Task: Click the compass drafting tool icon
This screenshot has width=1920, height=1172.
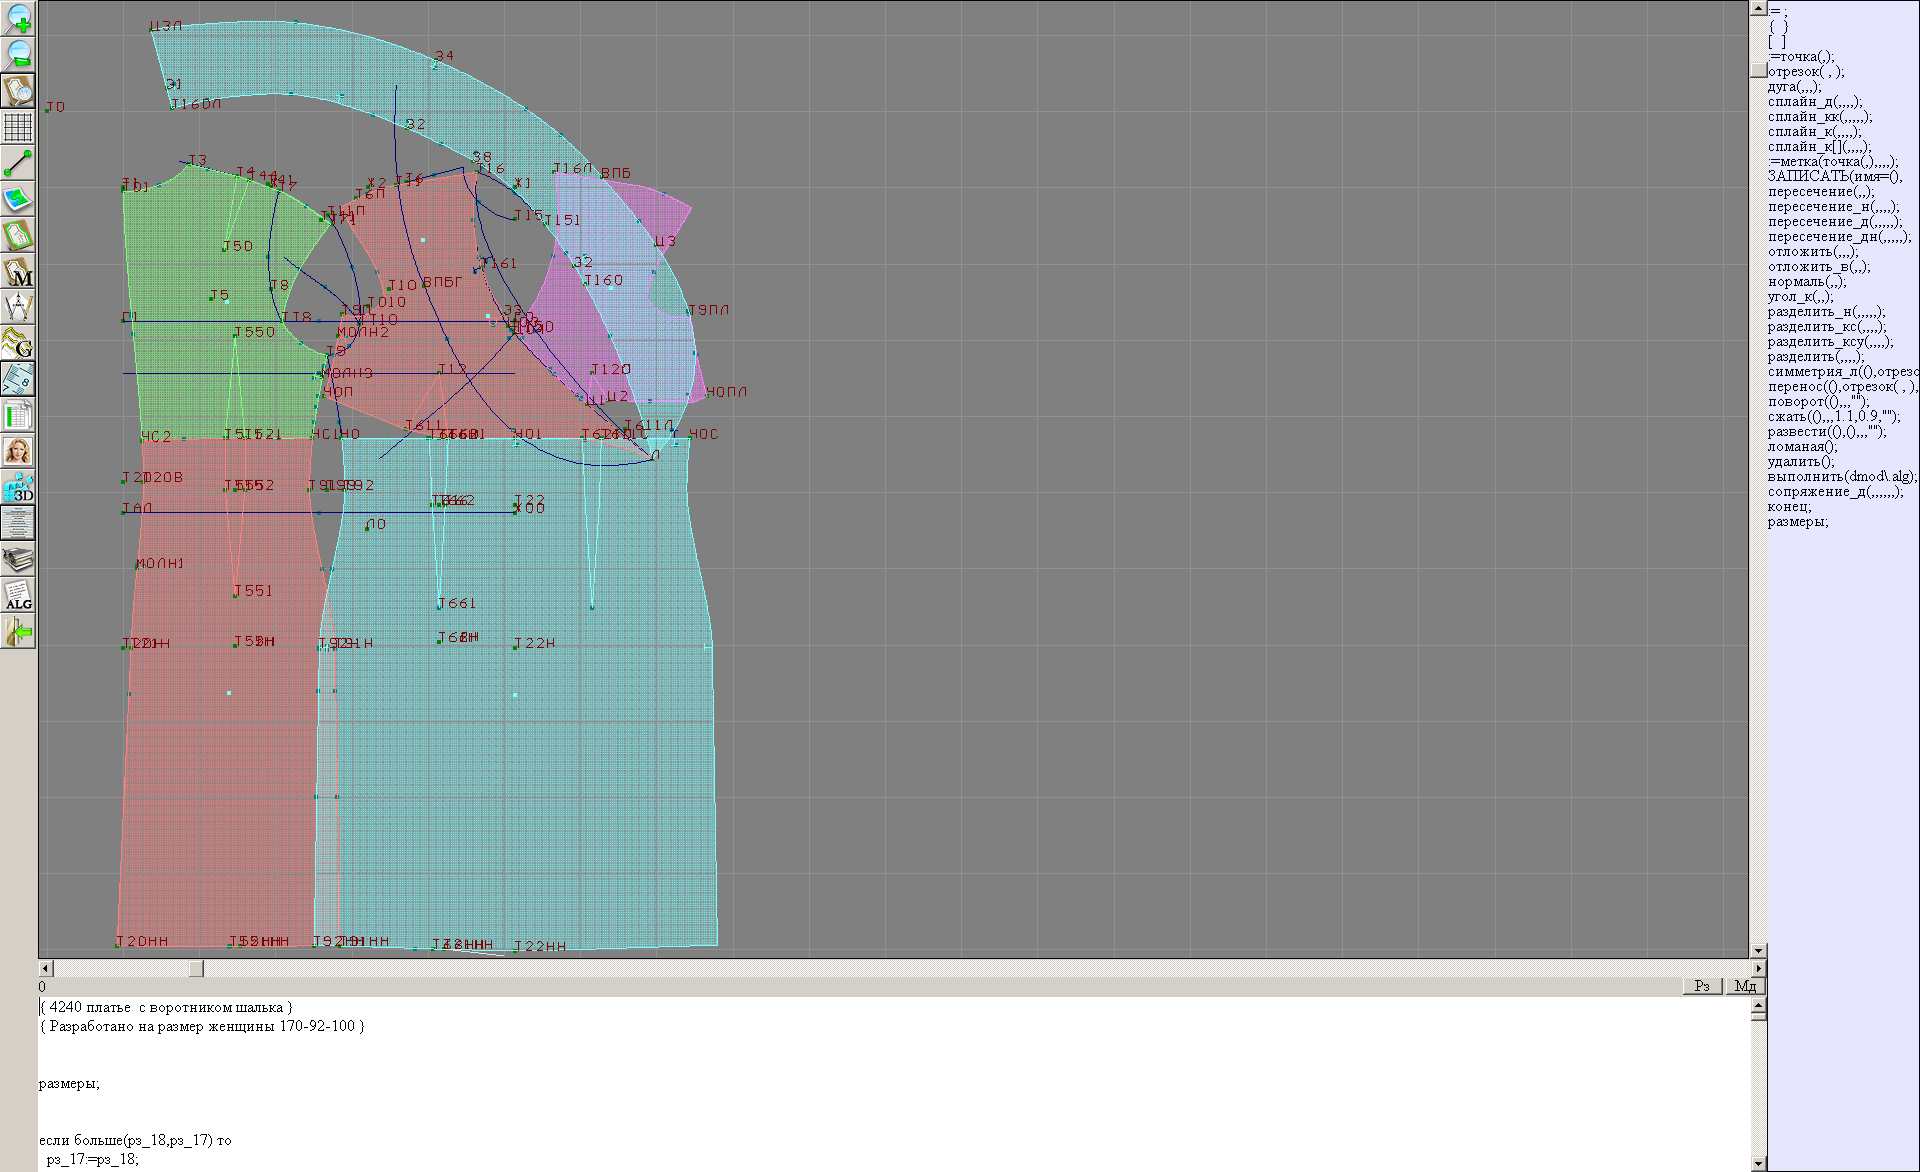Action: [x=18, y=307]
